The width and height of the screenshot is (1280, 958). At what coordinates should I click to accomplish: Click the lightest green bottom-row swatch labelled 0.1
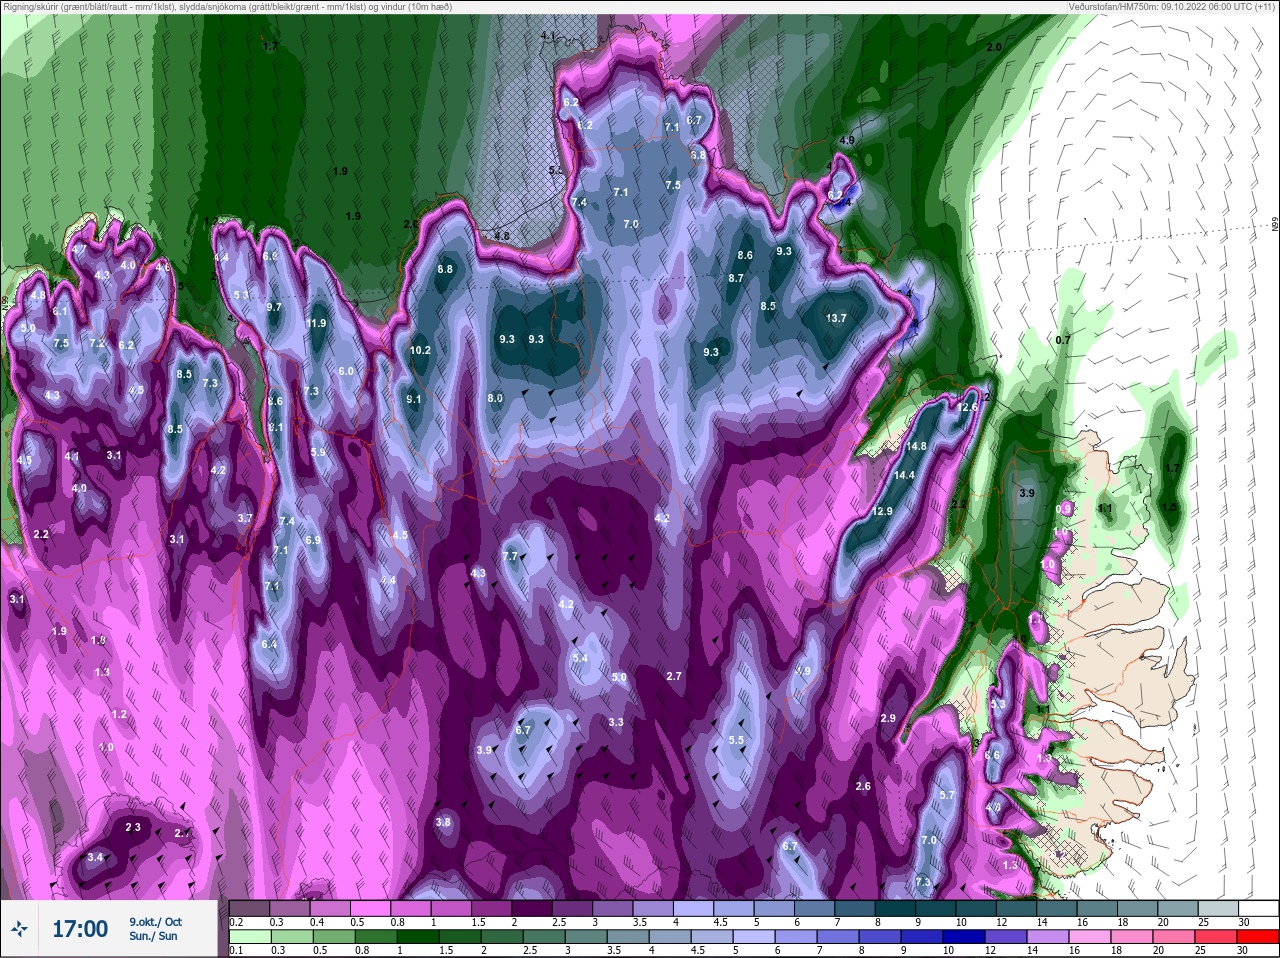(249, 937)
